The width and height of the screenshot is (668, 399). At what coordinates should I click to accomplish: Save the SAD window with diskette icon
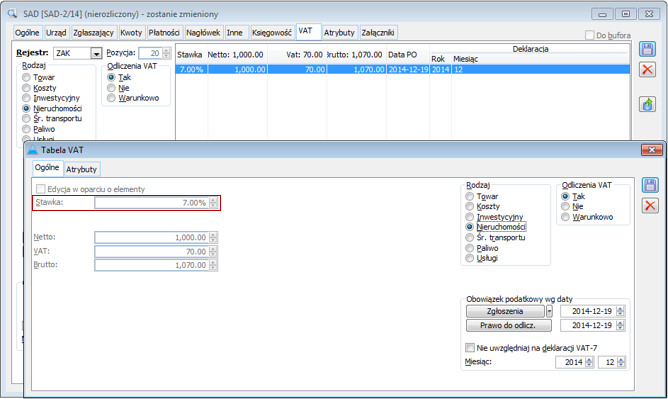point(647,49)
